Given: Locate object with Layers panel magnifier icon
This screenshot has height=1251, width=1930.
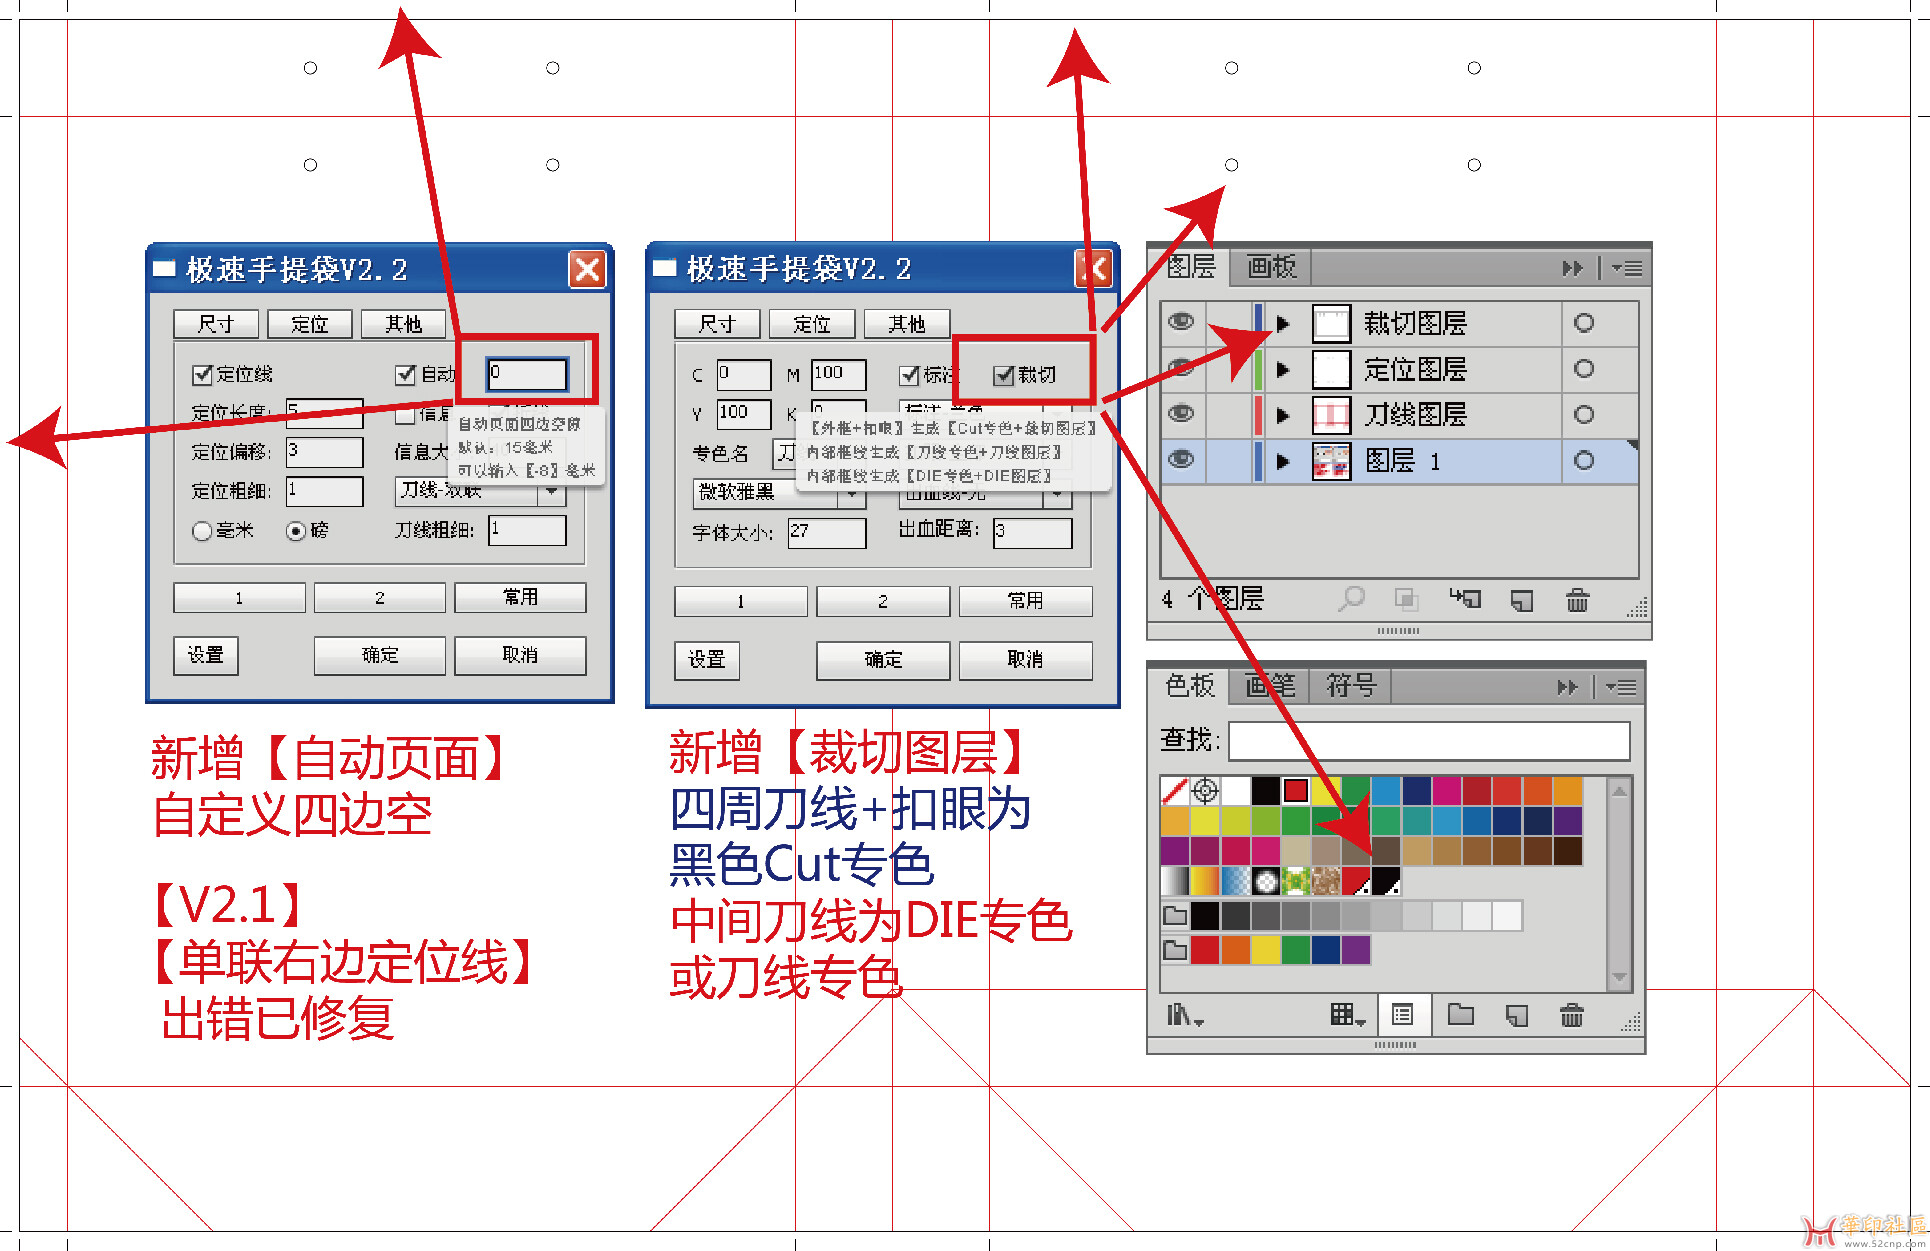Looking at the screenshot, I should [x=1351, y=599].
